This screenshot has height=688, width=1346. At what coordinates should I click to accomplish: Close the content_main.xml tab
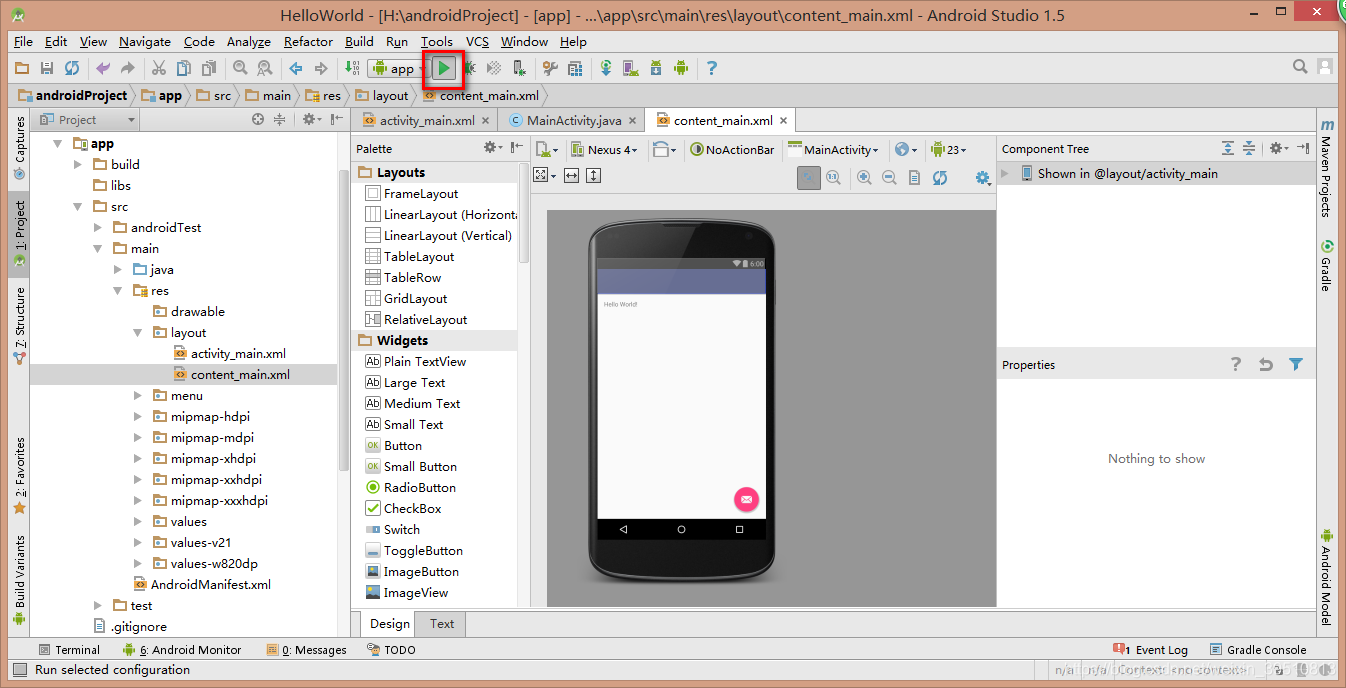click(x=784, y=120)
